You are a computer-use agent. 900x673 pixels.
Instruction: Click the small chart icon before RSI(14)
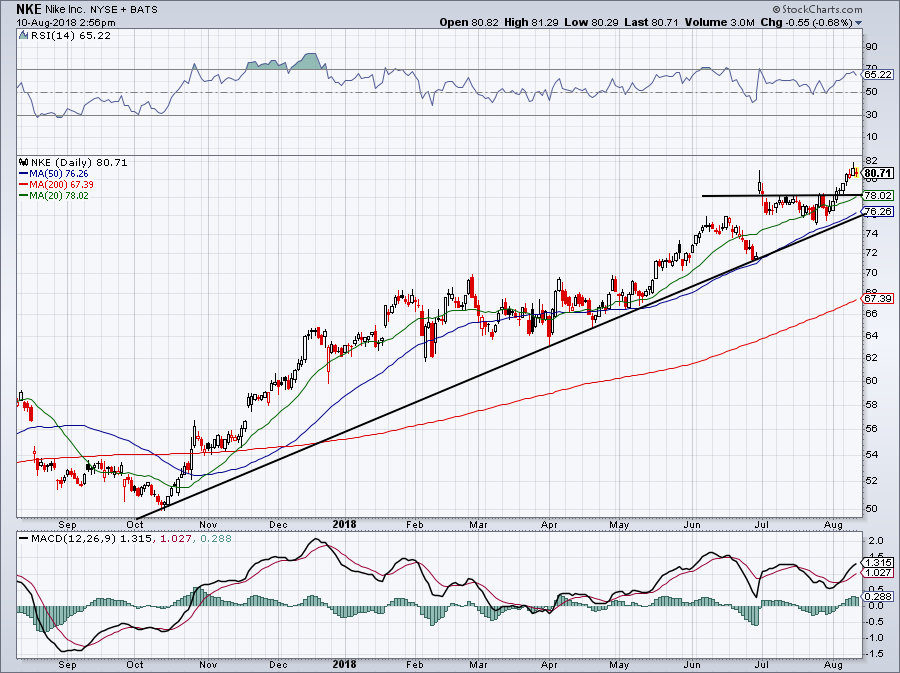(24, 36)
